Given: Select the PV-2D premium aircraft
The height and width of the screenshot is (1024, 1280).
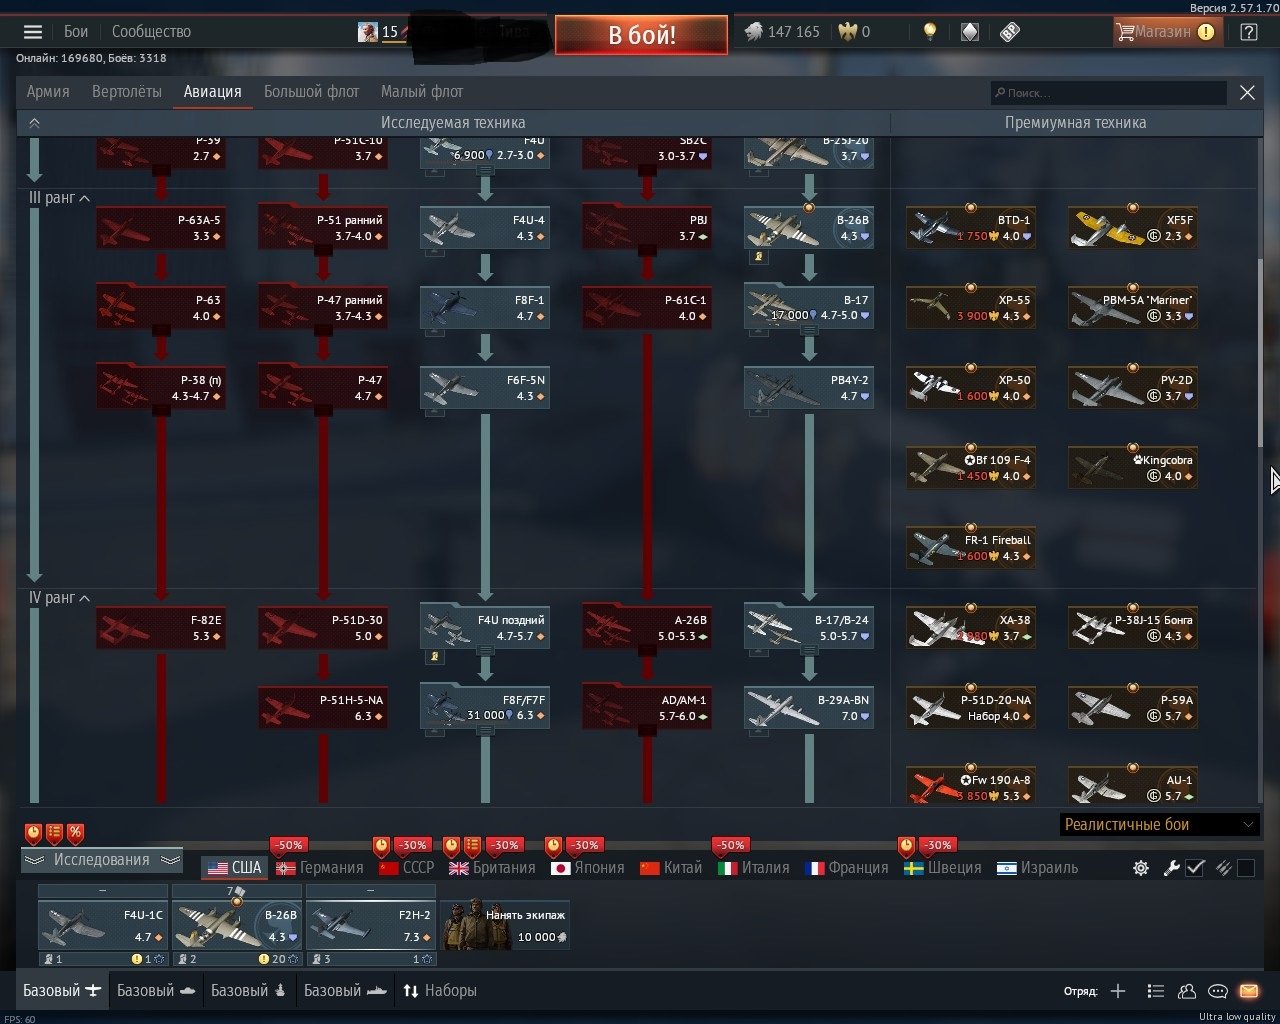Looking at the screenshot, I should tap(1133, 388).
